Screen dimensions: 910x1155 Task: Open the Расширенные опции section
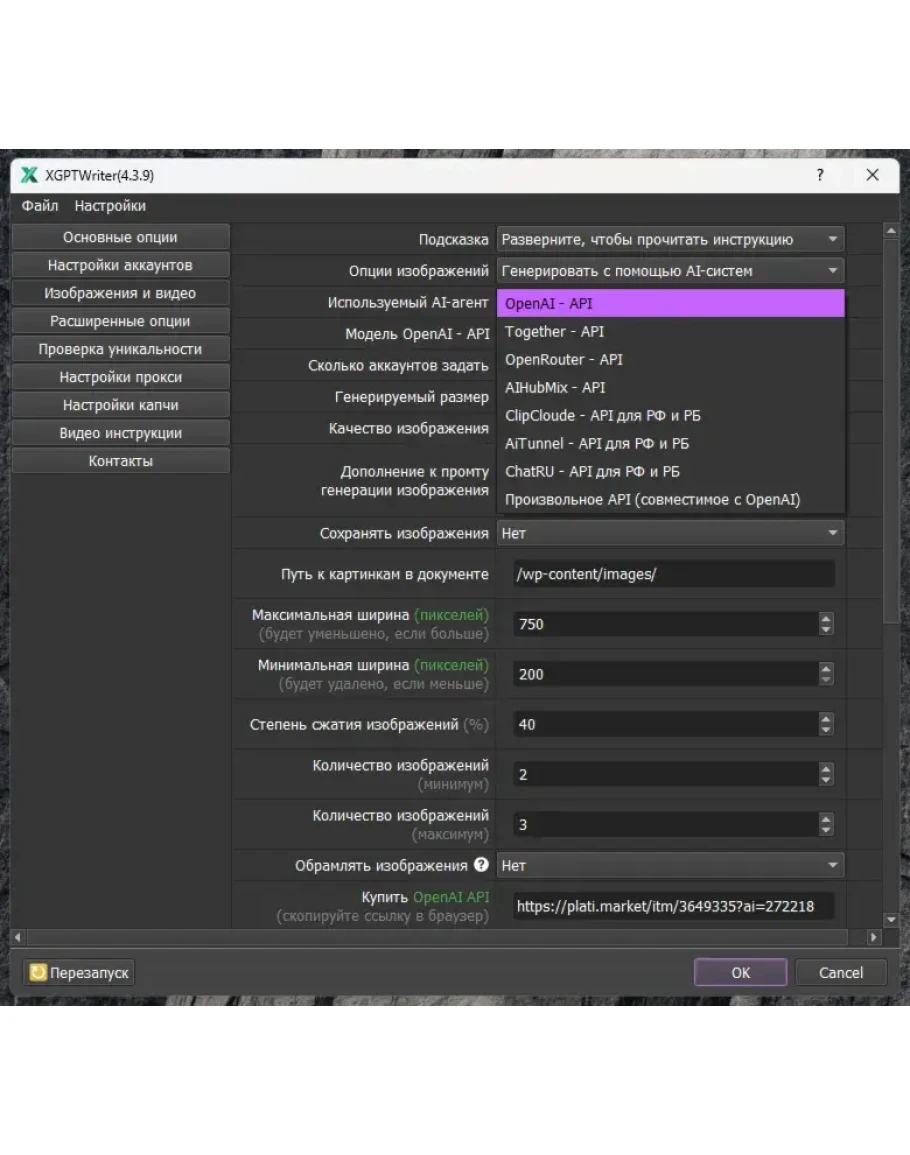coord(121,321)
